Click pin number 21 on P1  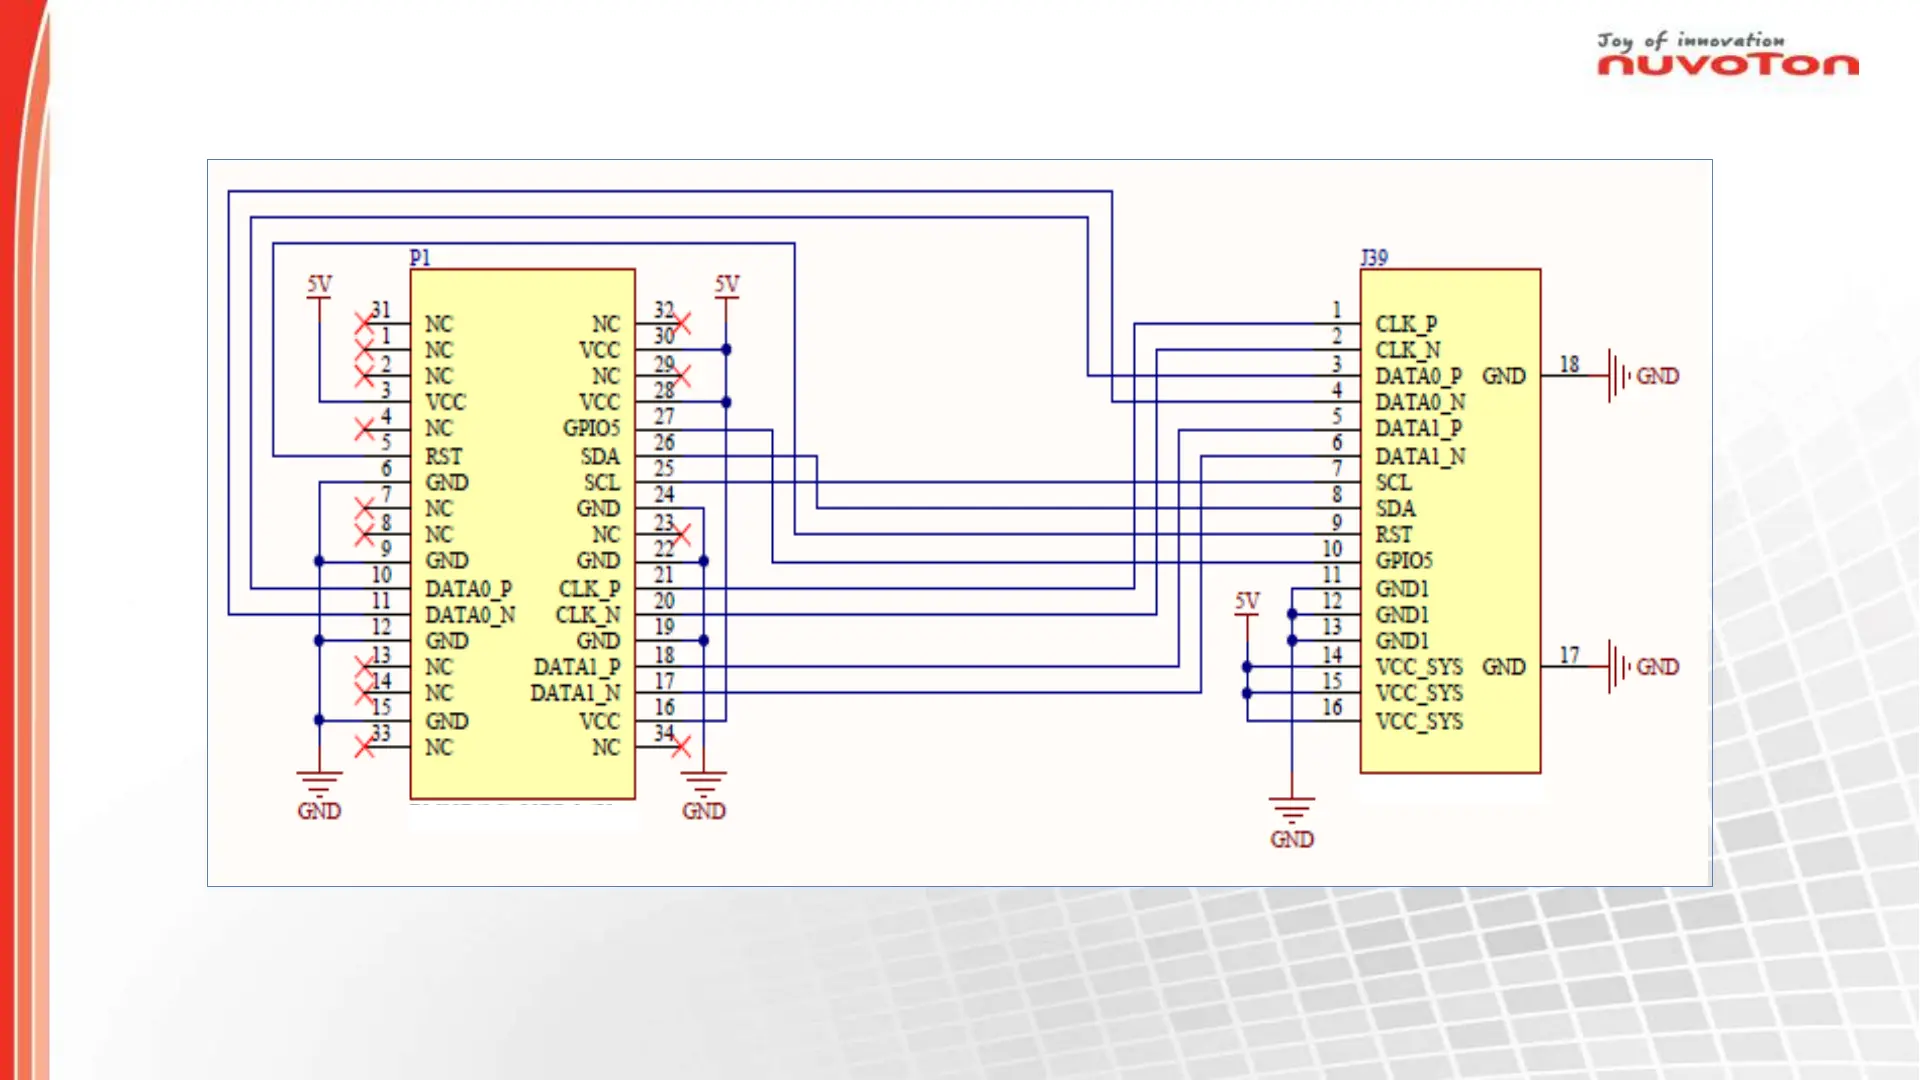[664, 575]
